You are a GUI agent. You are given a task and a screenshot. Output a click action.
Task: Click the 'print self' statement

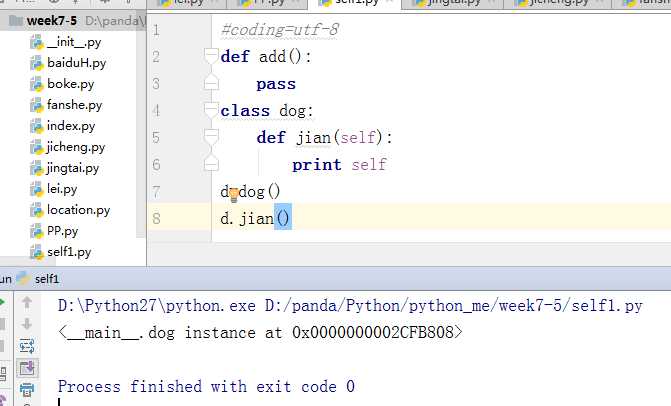[339, 165]
